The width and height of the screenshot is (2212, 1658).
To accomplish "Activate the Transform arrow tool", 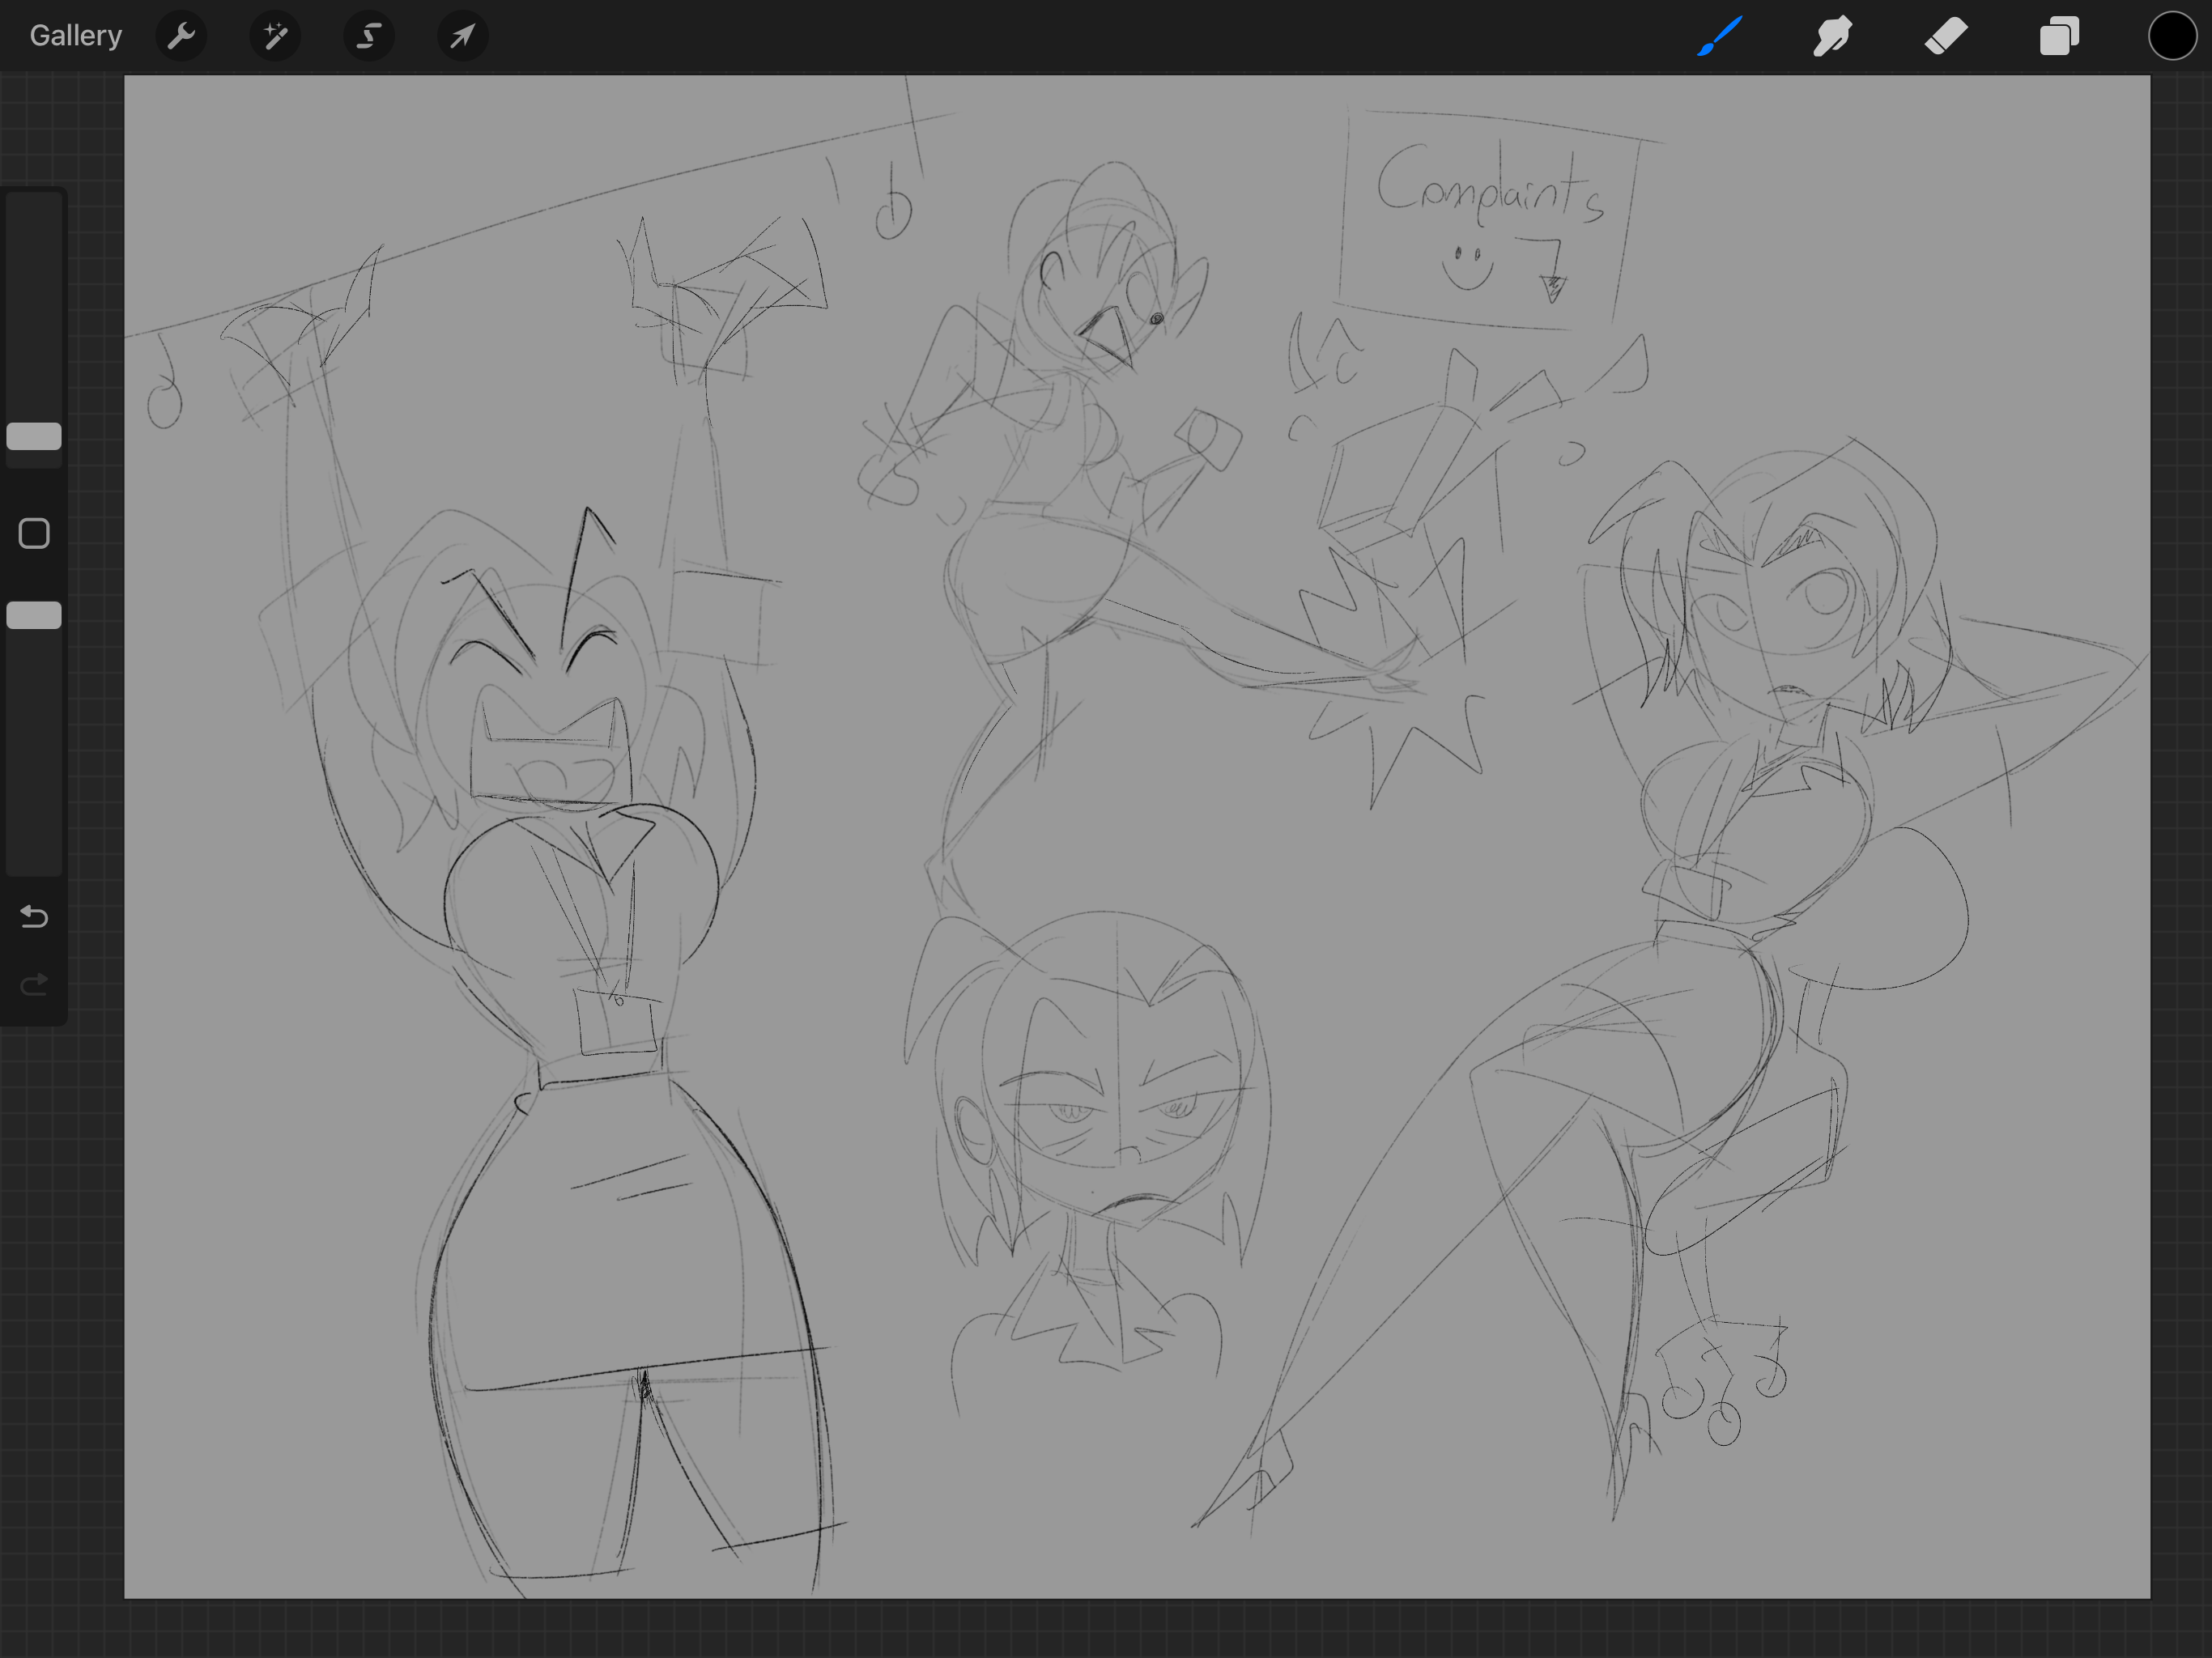I will 462,36.
